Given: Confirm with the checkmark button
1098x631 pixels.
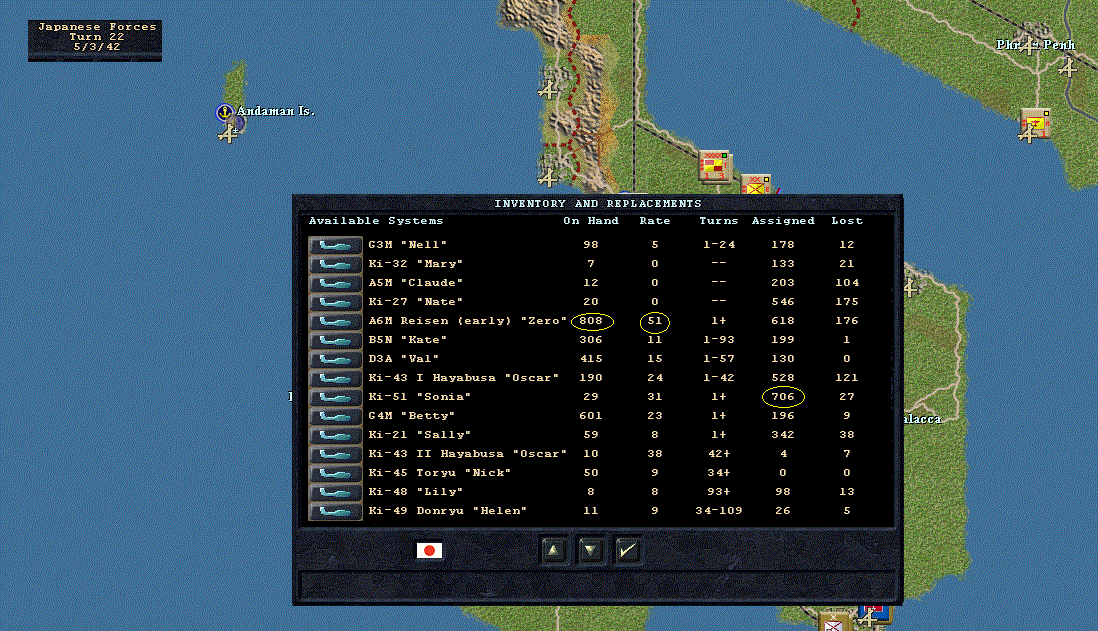Looking at the screenshot, I should pos(627,550).
